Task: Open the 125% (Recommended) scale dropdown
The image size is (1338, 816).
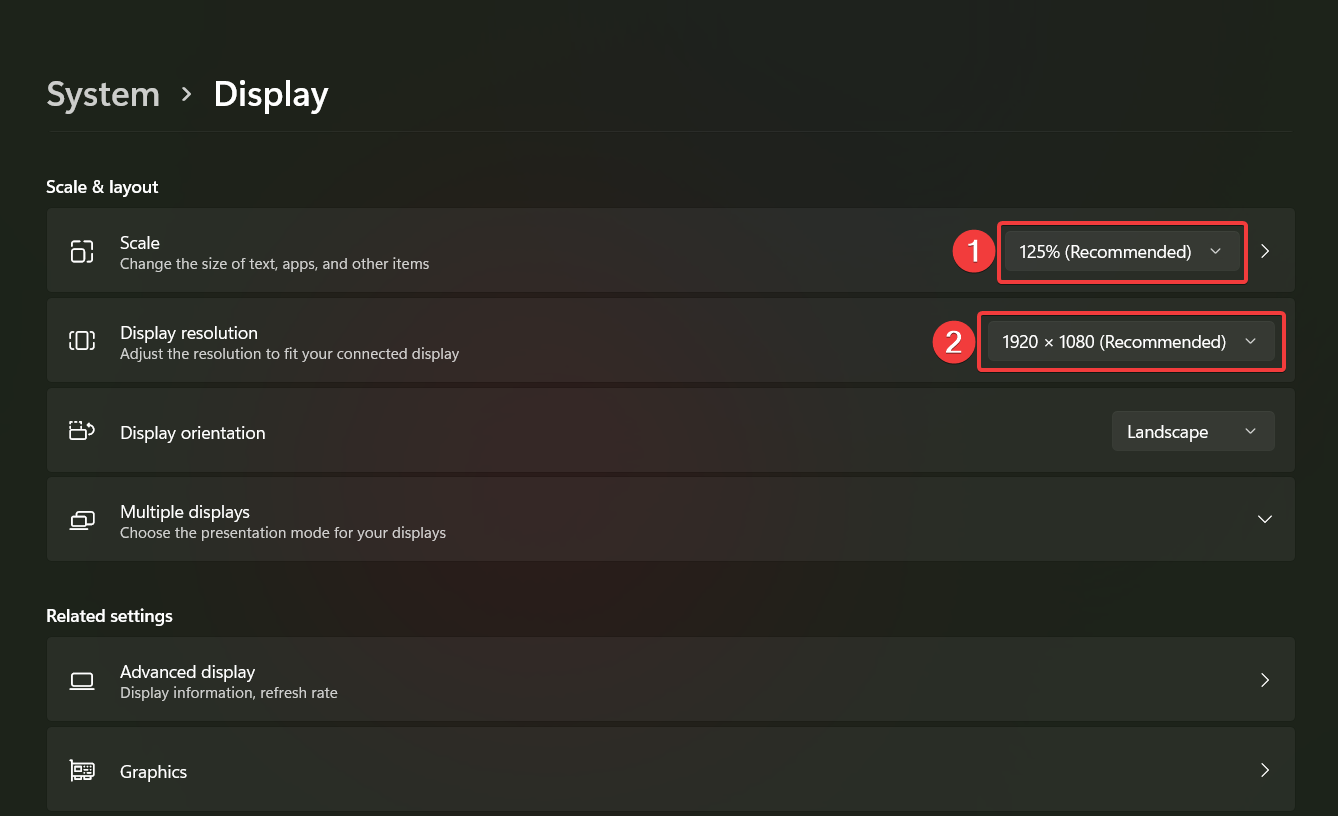Action: (1122, 252)
